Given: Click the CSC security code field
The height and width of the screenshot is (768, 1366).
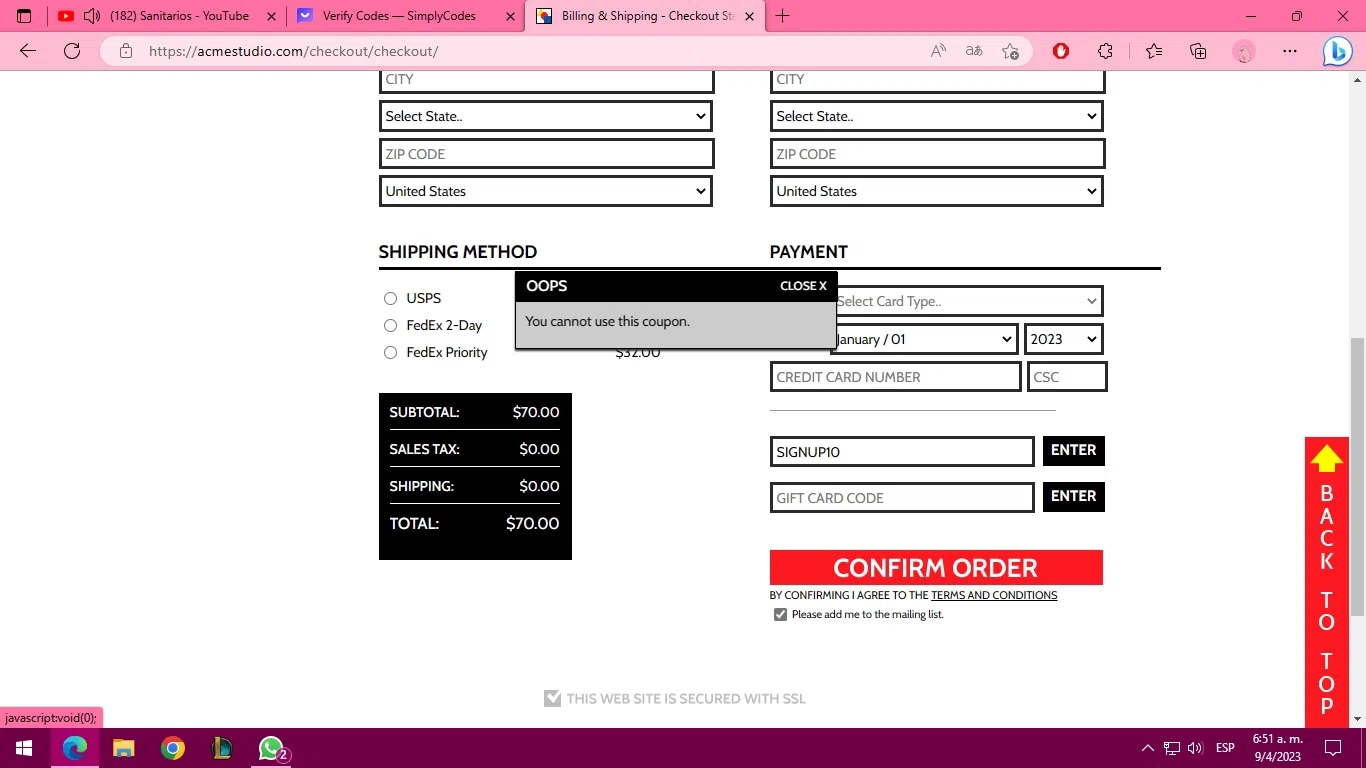Looking at the screenshot, I should [x=1067, y=377].
